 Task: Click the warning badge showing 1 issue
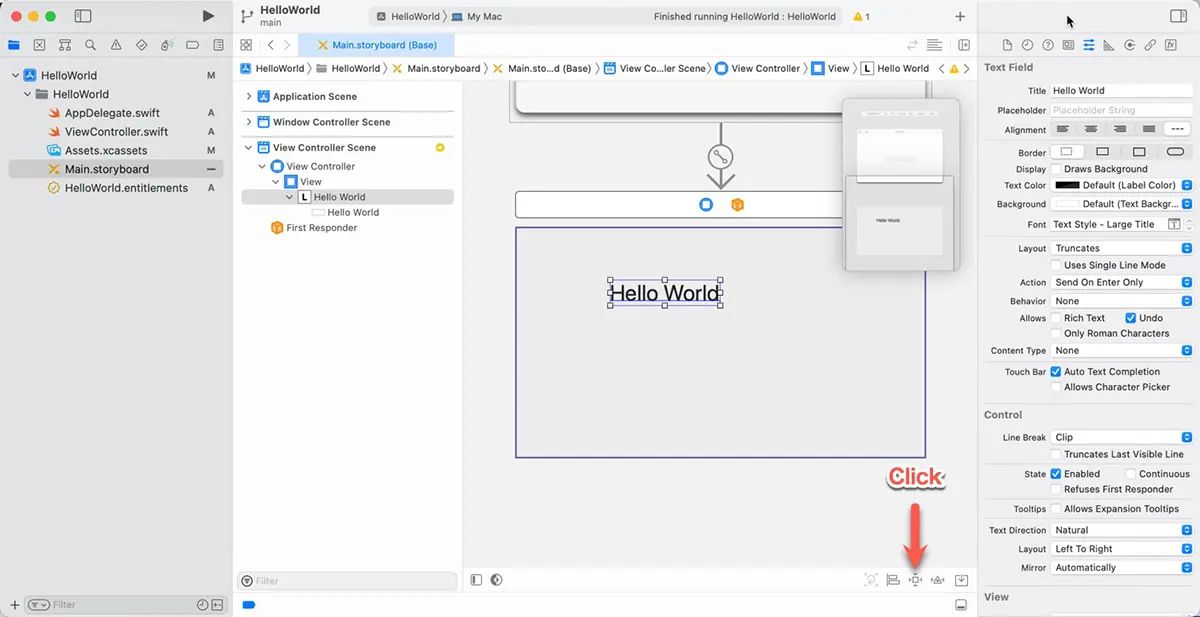click(861, 17)
